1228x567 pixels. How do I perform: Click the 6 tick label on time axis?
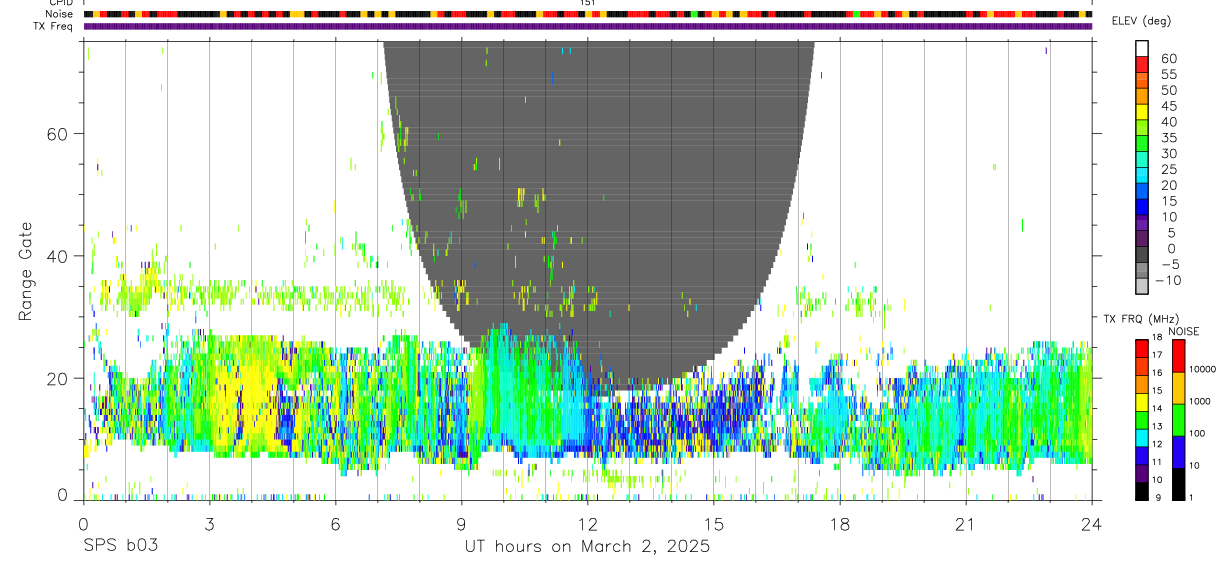point(335,524)
